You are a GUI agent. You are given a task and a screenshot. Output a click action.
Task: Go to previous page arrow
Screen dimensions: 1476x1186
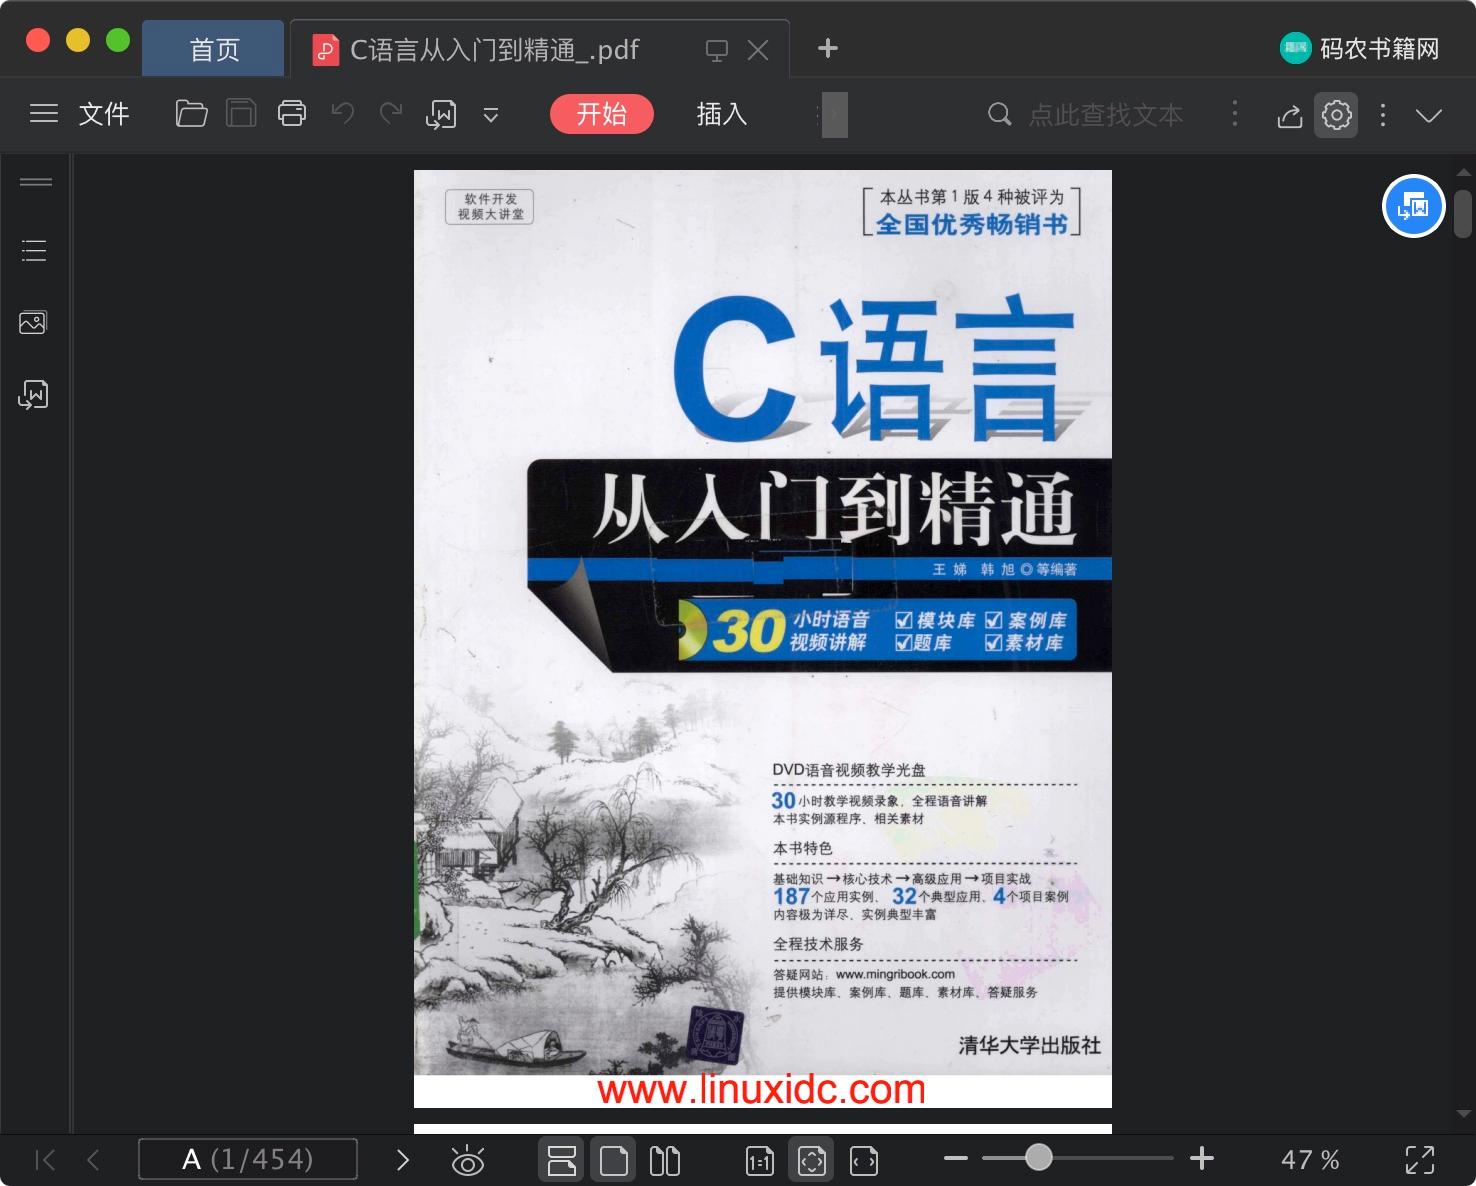tap(93, 1160)
